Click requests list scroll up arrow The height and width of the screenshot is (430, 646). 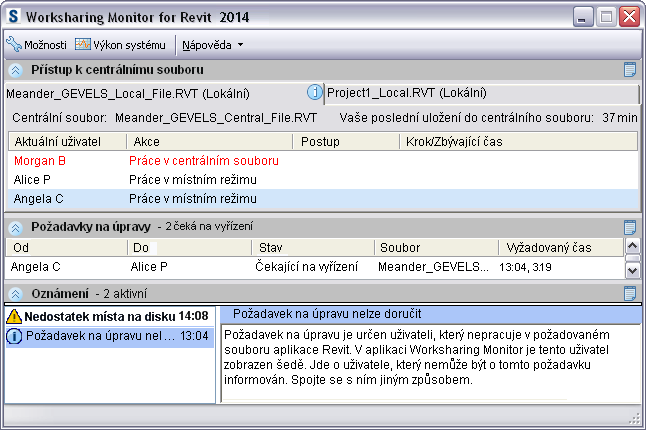[632, 246]
